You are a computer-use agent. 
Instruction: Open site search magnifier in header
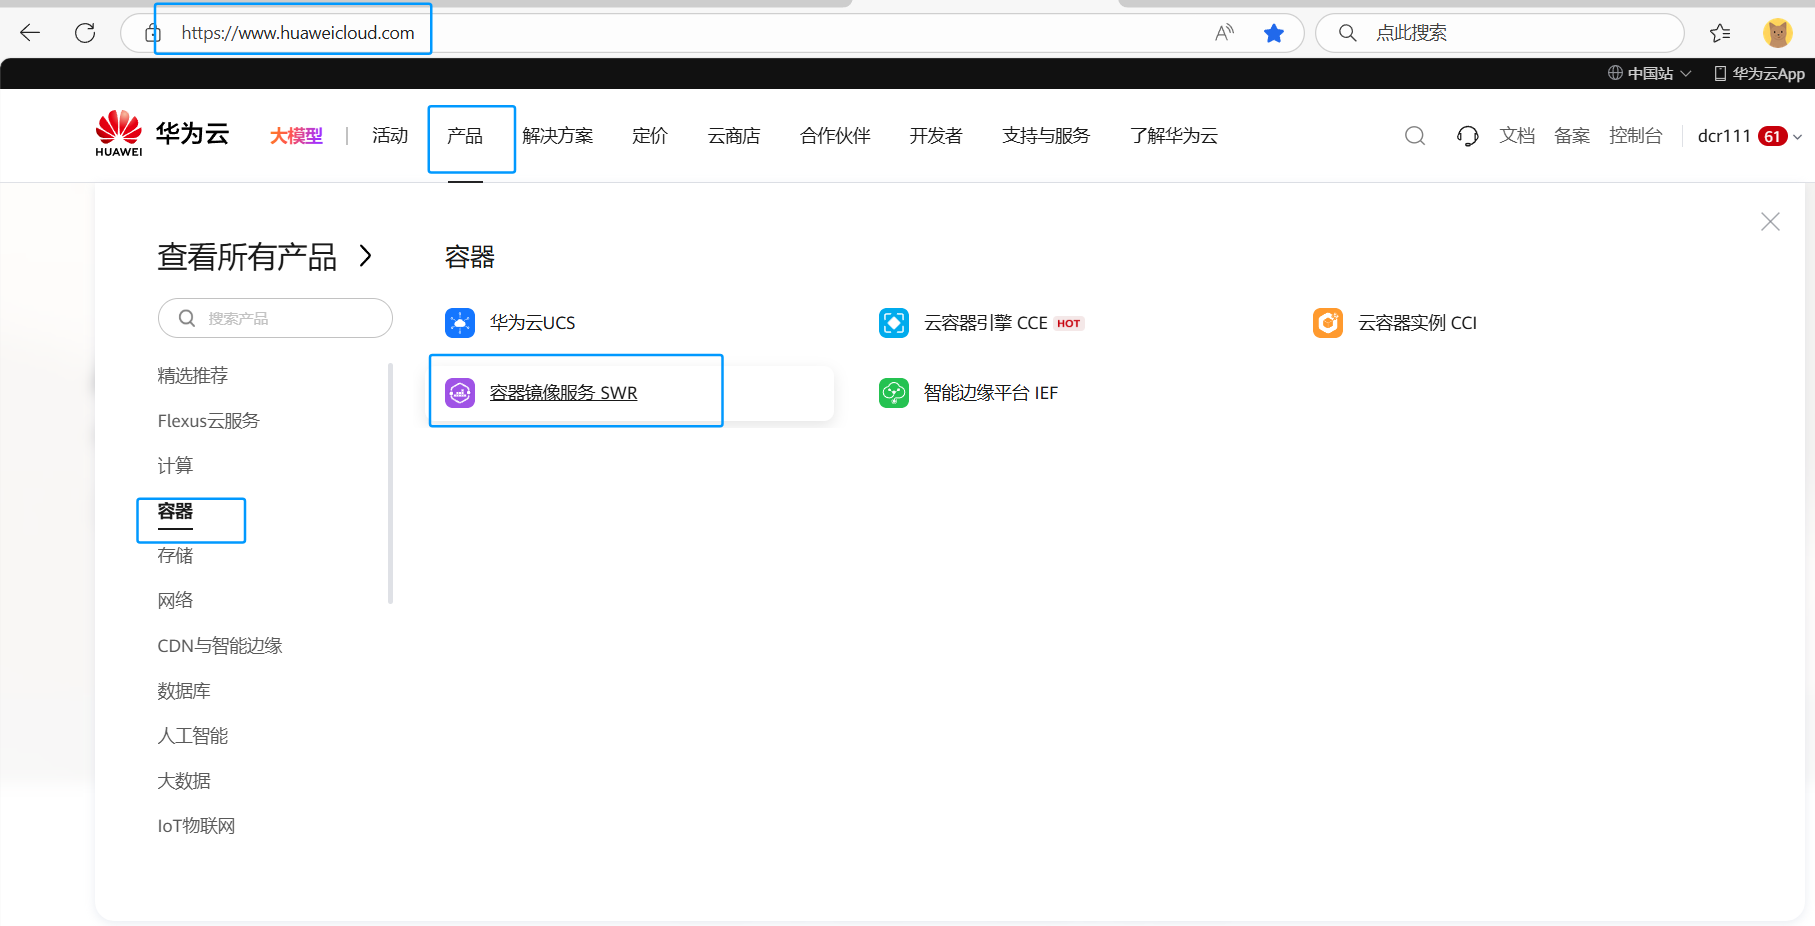1415,136
